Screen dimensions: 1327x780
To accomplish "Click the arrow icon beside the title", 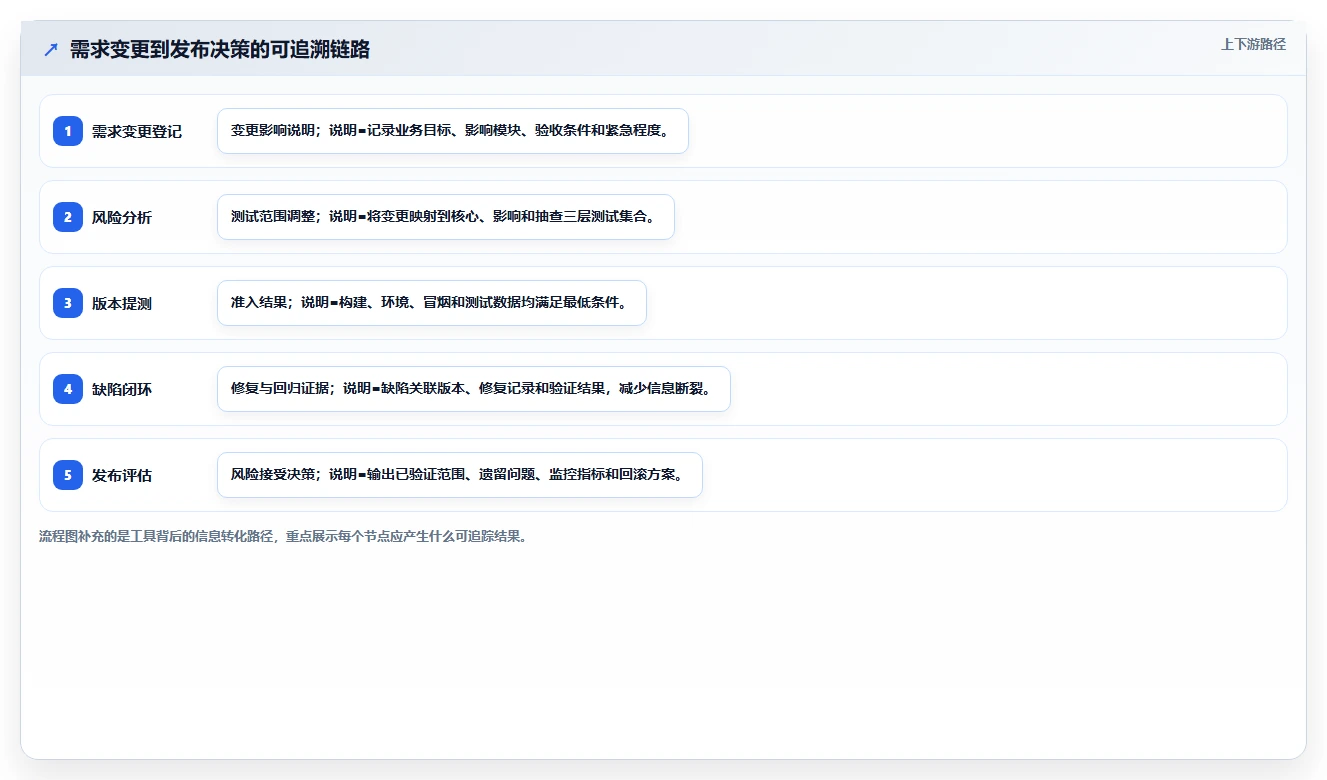I will 51,49.
